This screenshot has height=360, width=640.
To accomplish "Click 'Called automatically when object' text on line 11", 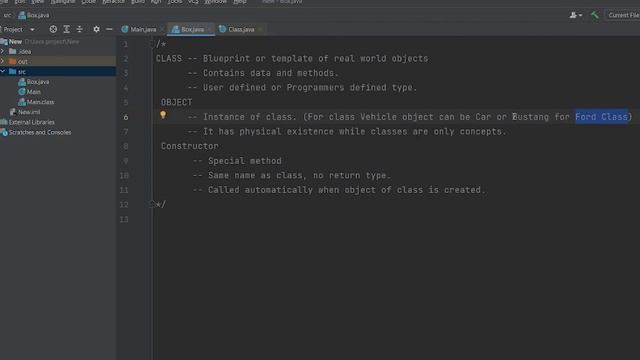I will coord(292,190).
